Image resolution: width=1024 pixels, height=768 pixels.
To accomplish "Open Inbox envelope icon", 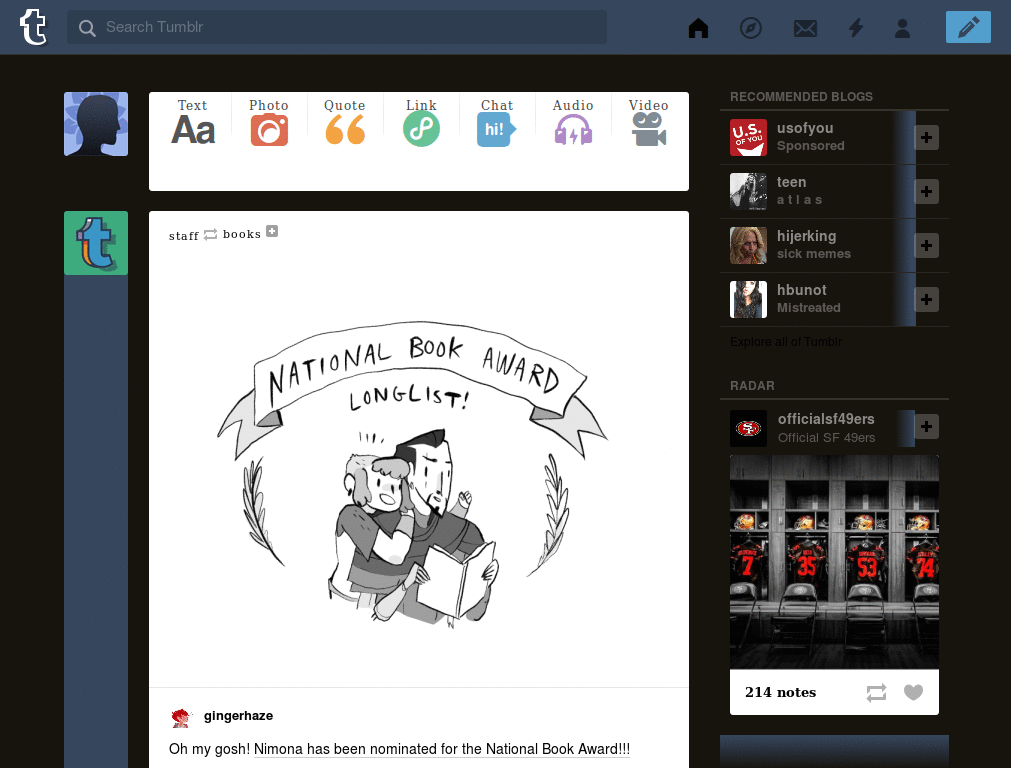I will tap(805, 28).
